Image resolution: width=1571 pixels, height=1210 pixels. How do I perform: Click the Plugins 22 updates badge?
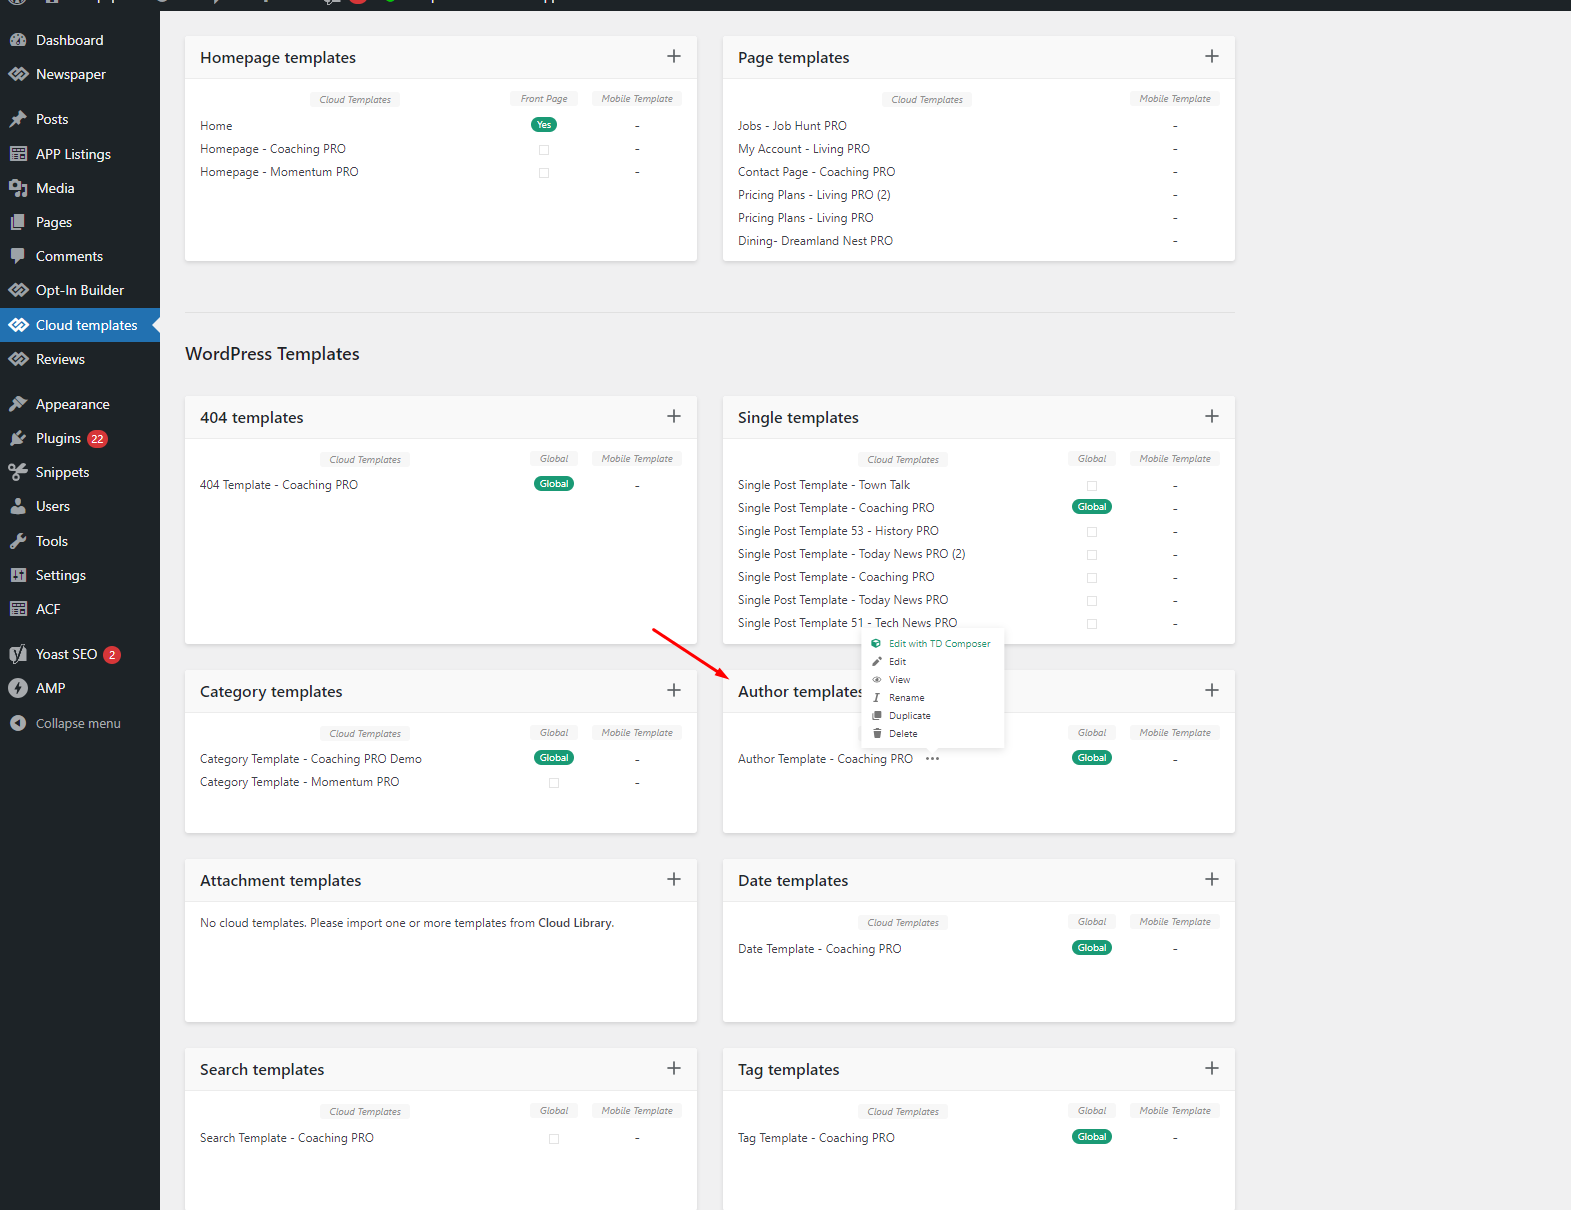click(97, 439)
